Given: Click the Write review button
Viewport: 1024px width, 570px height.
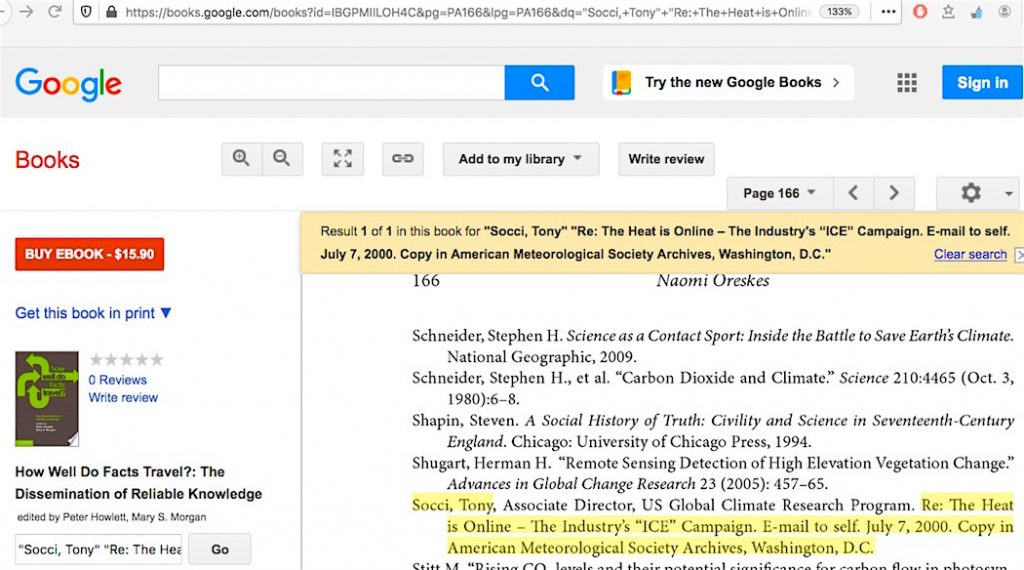Looking at the screenshot, I should tap(666, 159).
